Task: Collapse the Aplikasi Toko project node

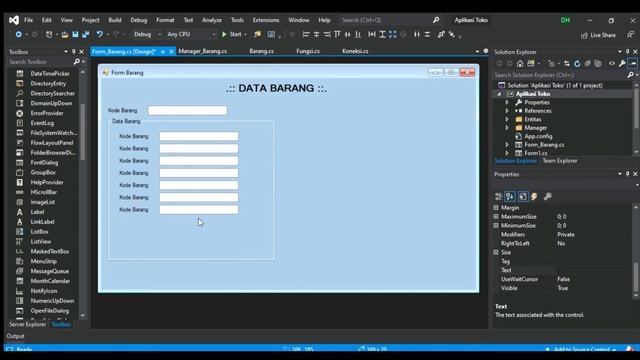Action: click(x=499, y=94)
